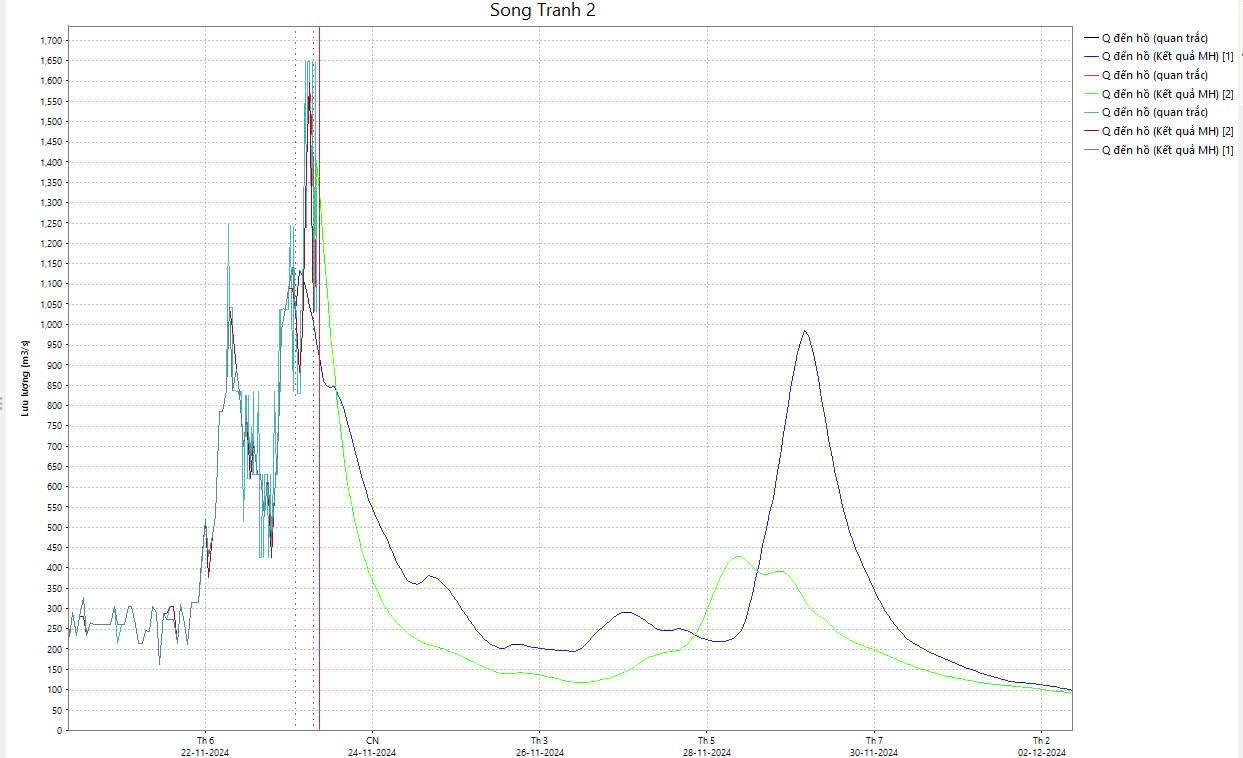
Task: Click the red vertical time marker line
Action: [319, 500]
